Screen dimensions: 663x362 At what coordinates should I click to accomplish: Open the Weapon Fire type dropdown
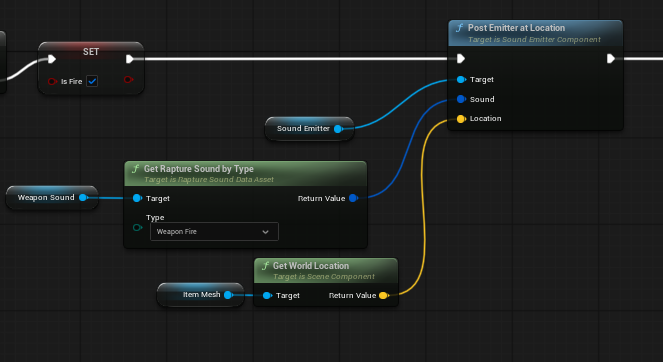tap(214, 231)
